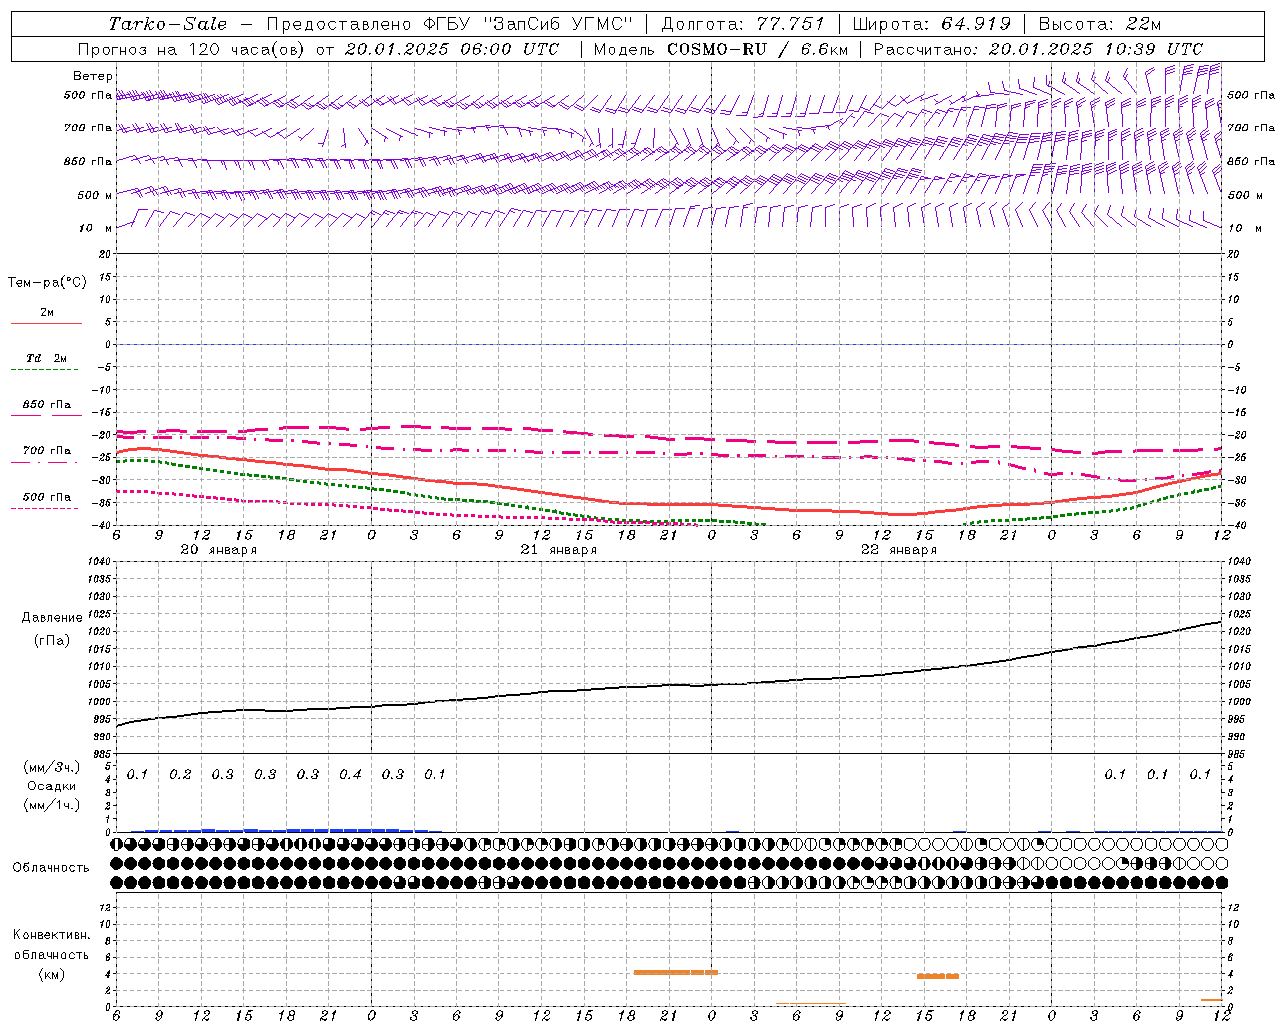Select the 10 м wind level label on left axis
The width and height of the screenshot is (1280, 1024).
pyautogui.click(x=94, y=228)
